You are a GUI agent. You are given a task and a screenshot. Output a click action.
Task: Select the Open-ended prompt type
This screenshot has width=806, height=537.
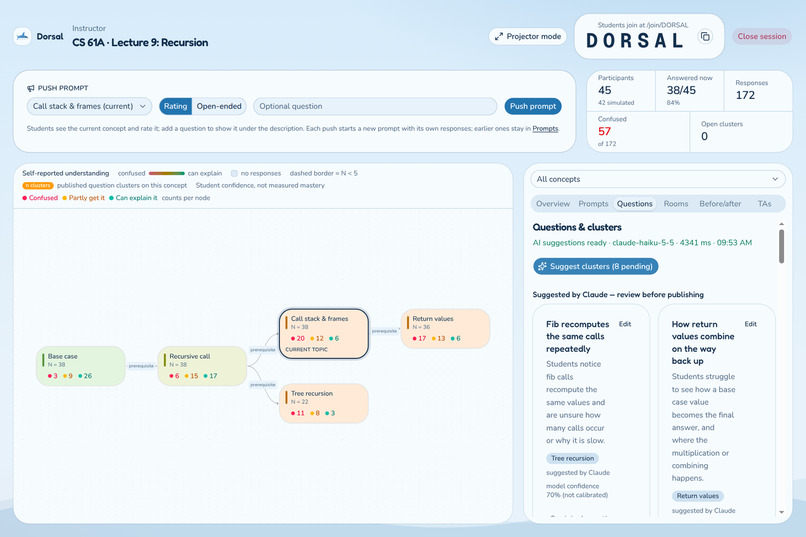tap(219, 106)
